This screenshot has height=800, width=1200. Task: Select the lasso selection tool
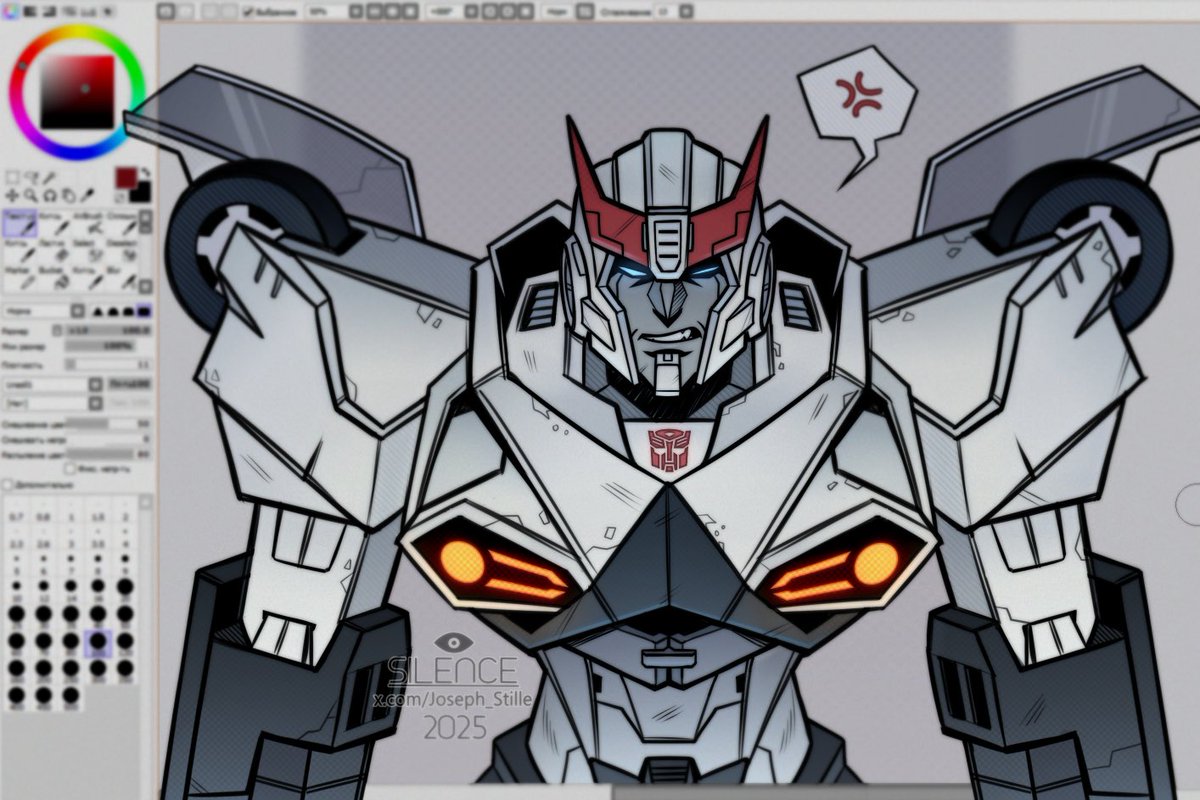(x=31, y=178)
